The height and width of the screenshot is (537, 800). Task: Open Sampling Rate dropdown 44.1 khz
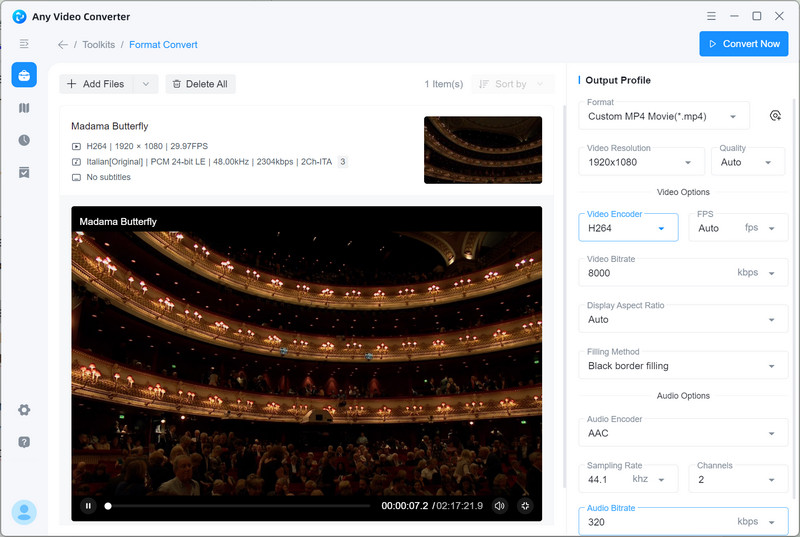(x=628, y=479)
